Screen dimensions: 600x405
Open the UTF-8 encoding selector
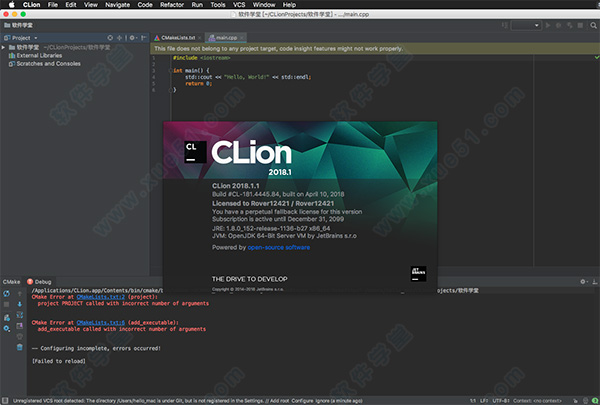coord(501,401)
